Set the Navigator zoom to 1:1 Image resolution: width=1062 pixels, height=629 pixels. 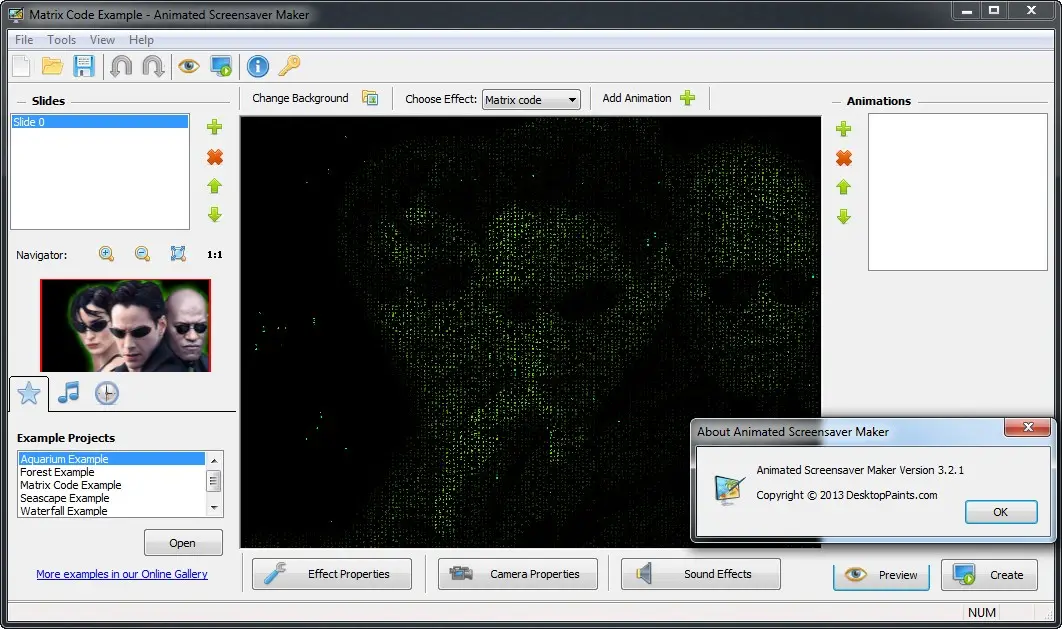(215, 255)
